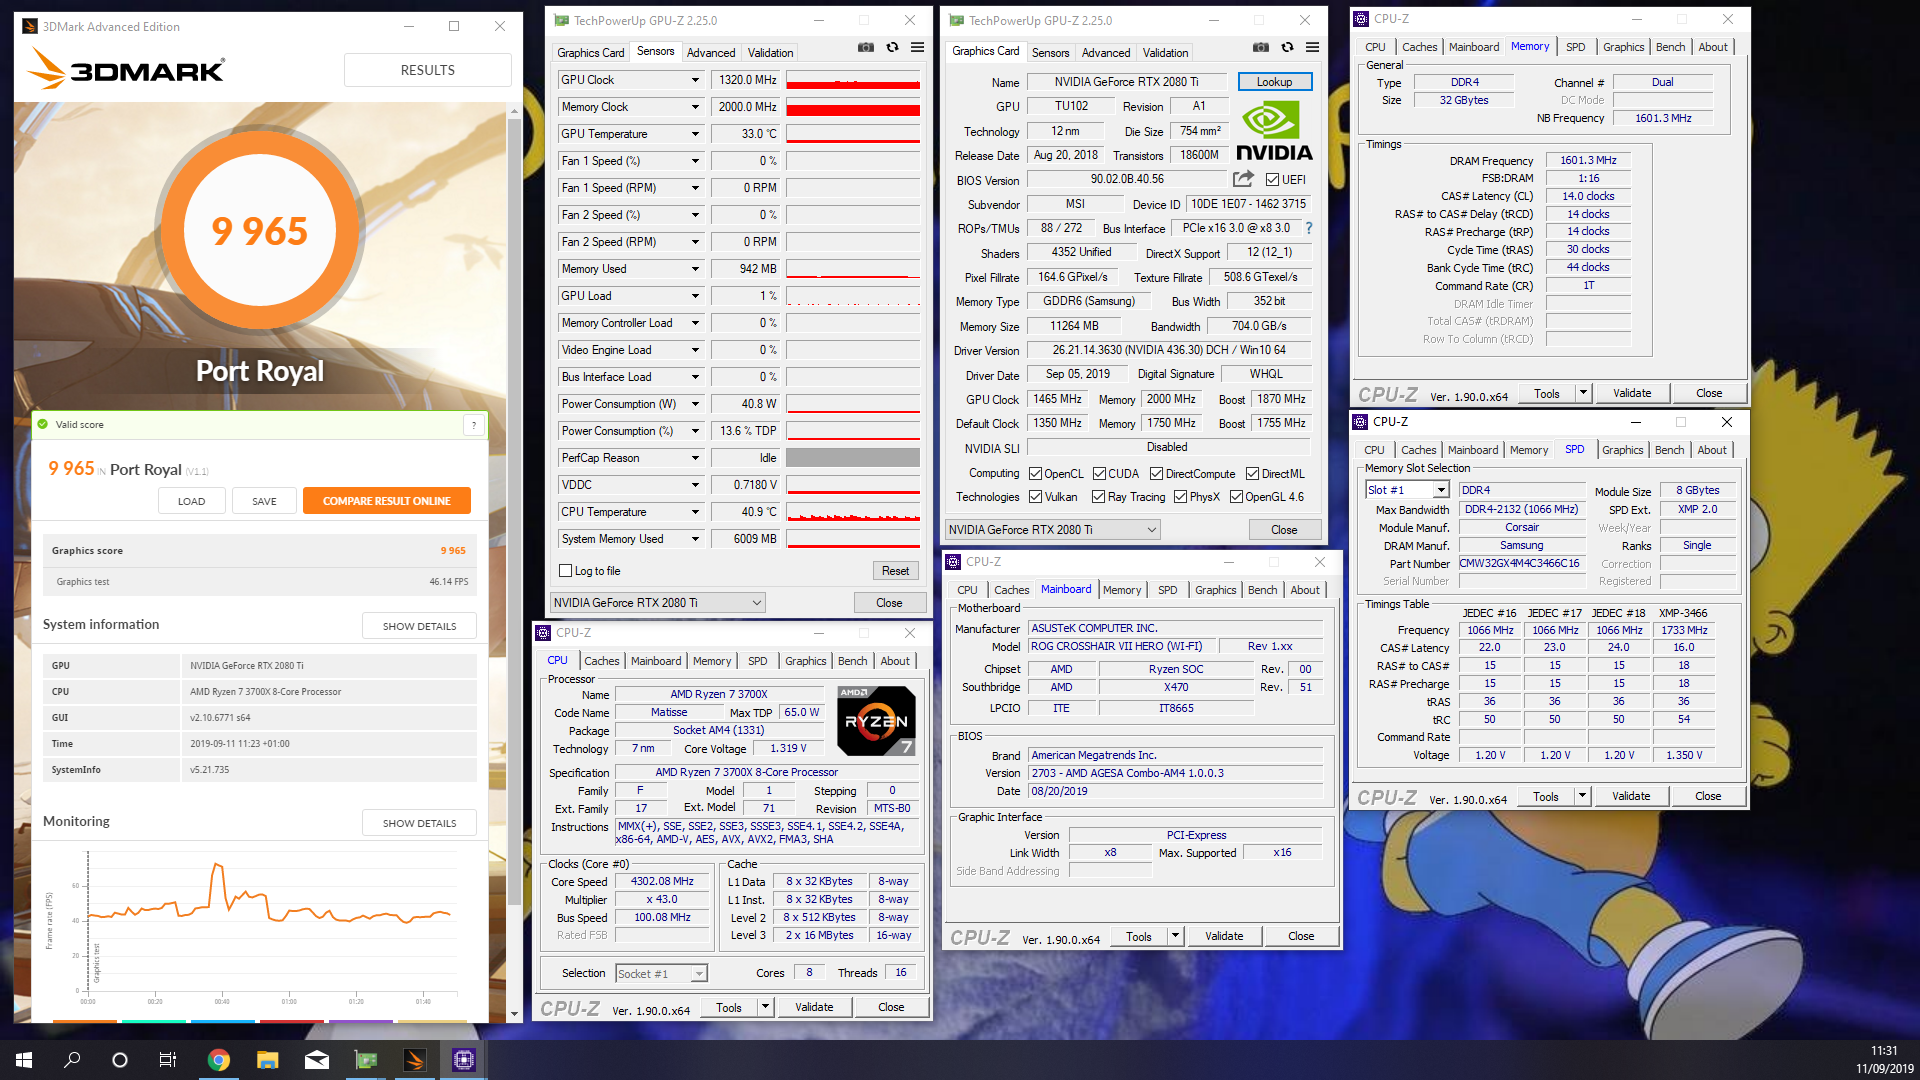Click the GPU Clock sensor graph
This screenshot has width=1920, height=1080.
853,80
